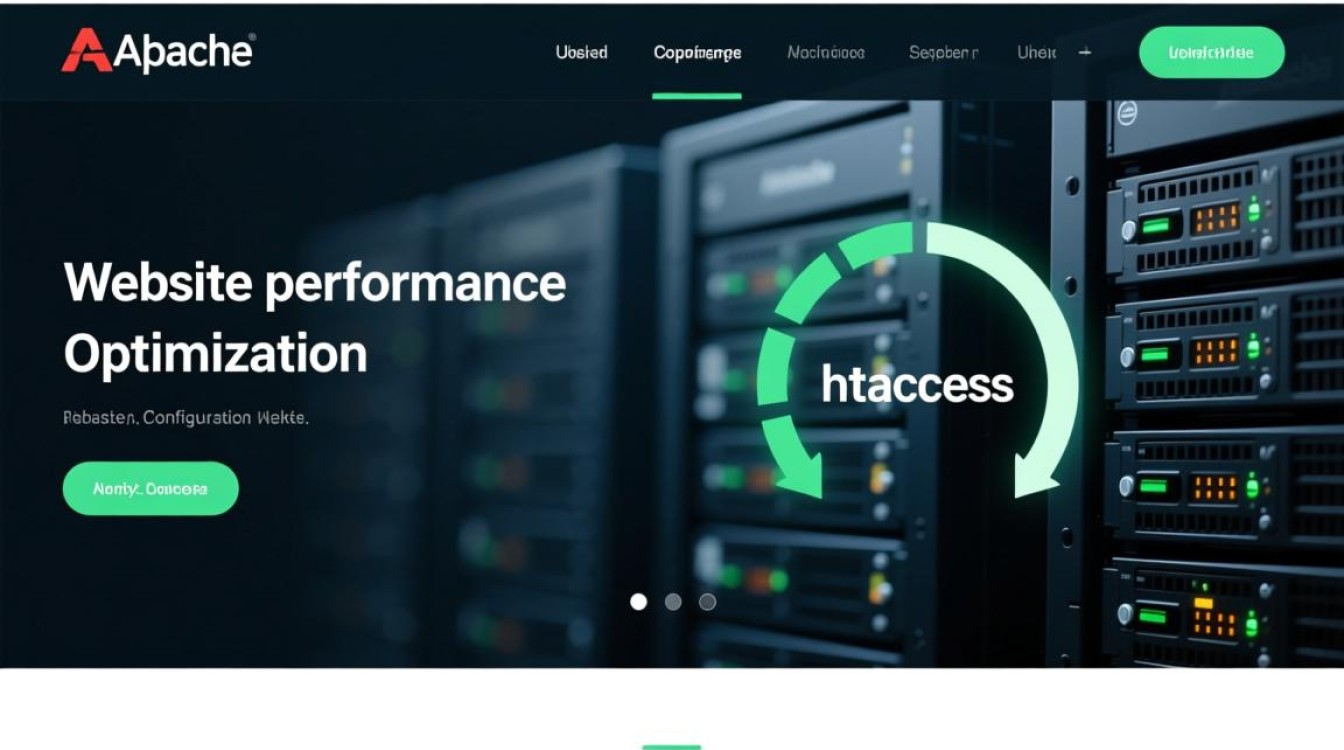Click the 'Uheic' navigation link

click(x=1036, y=52)
